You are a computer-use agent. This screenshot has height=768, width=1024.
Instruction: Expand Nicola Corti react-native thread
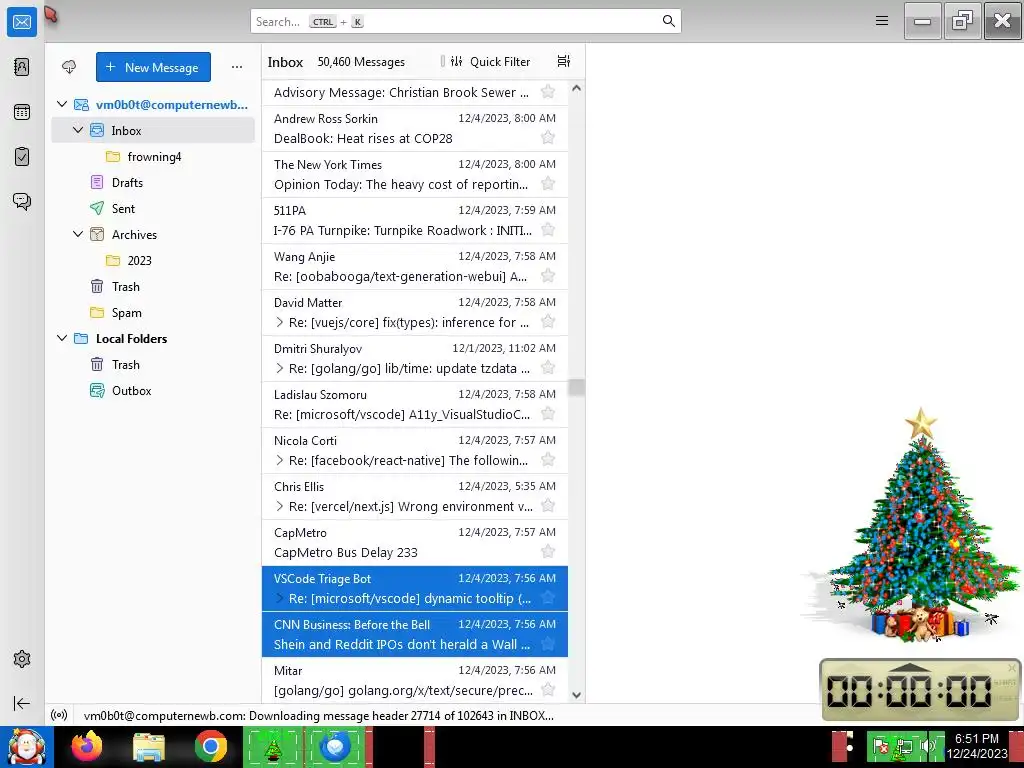[280, 460]
